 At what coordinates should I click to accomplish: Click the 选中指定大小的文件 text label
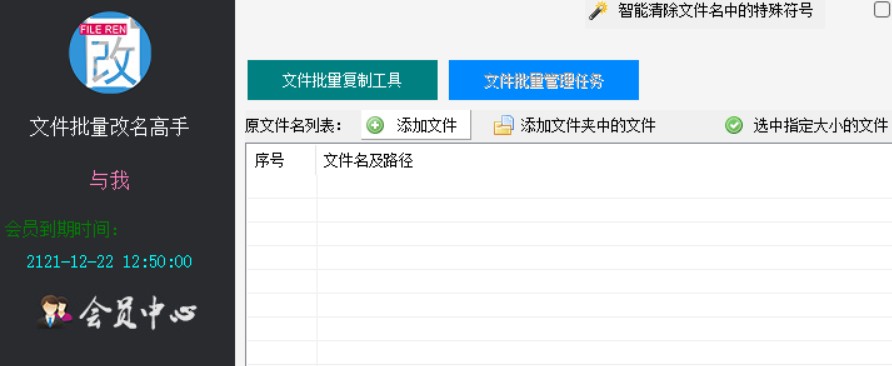(821, 125)
